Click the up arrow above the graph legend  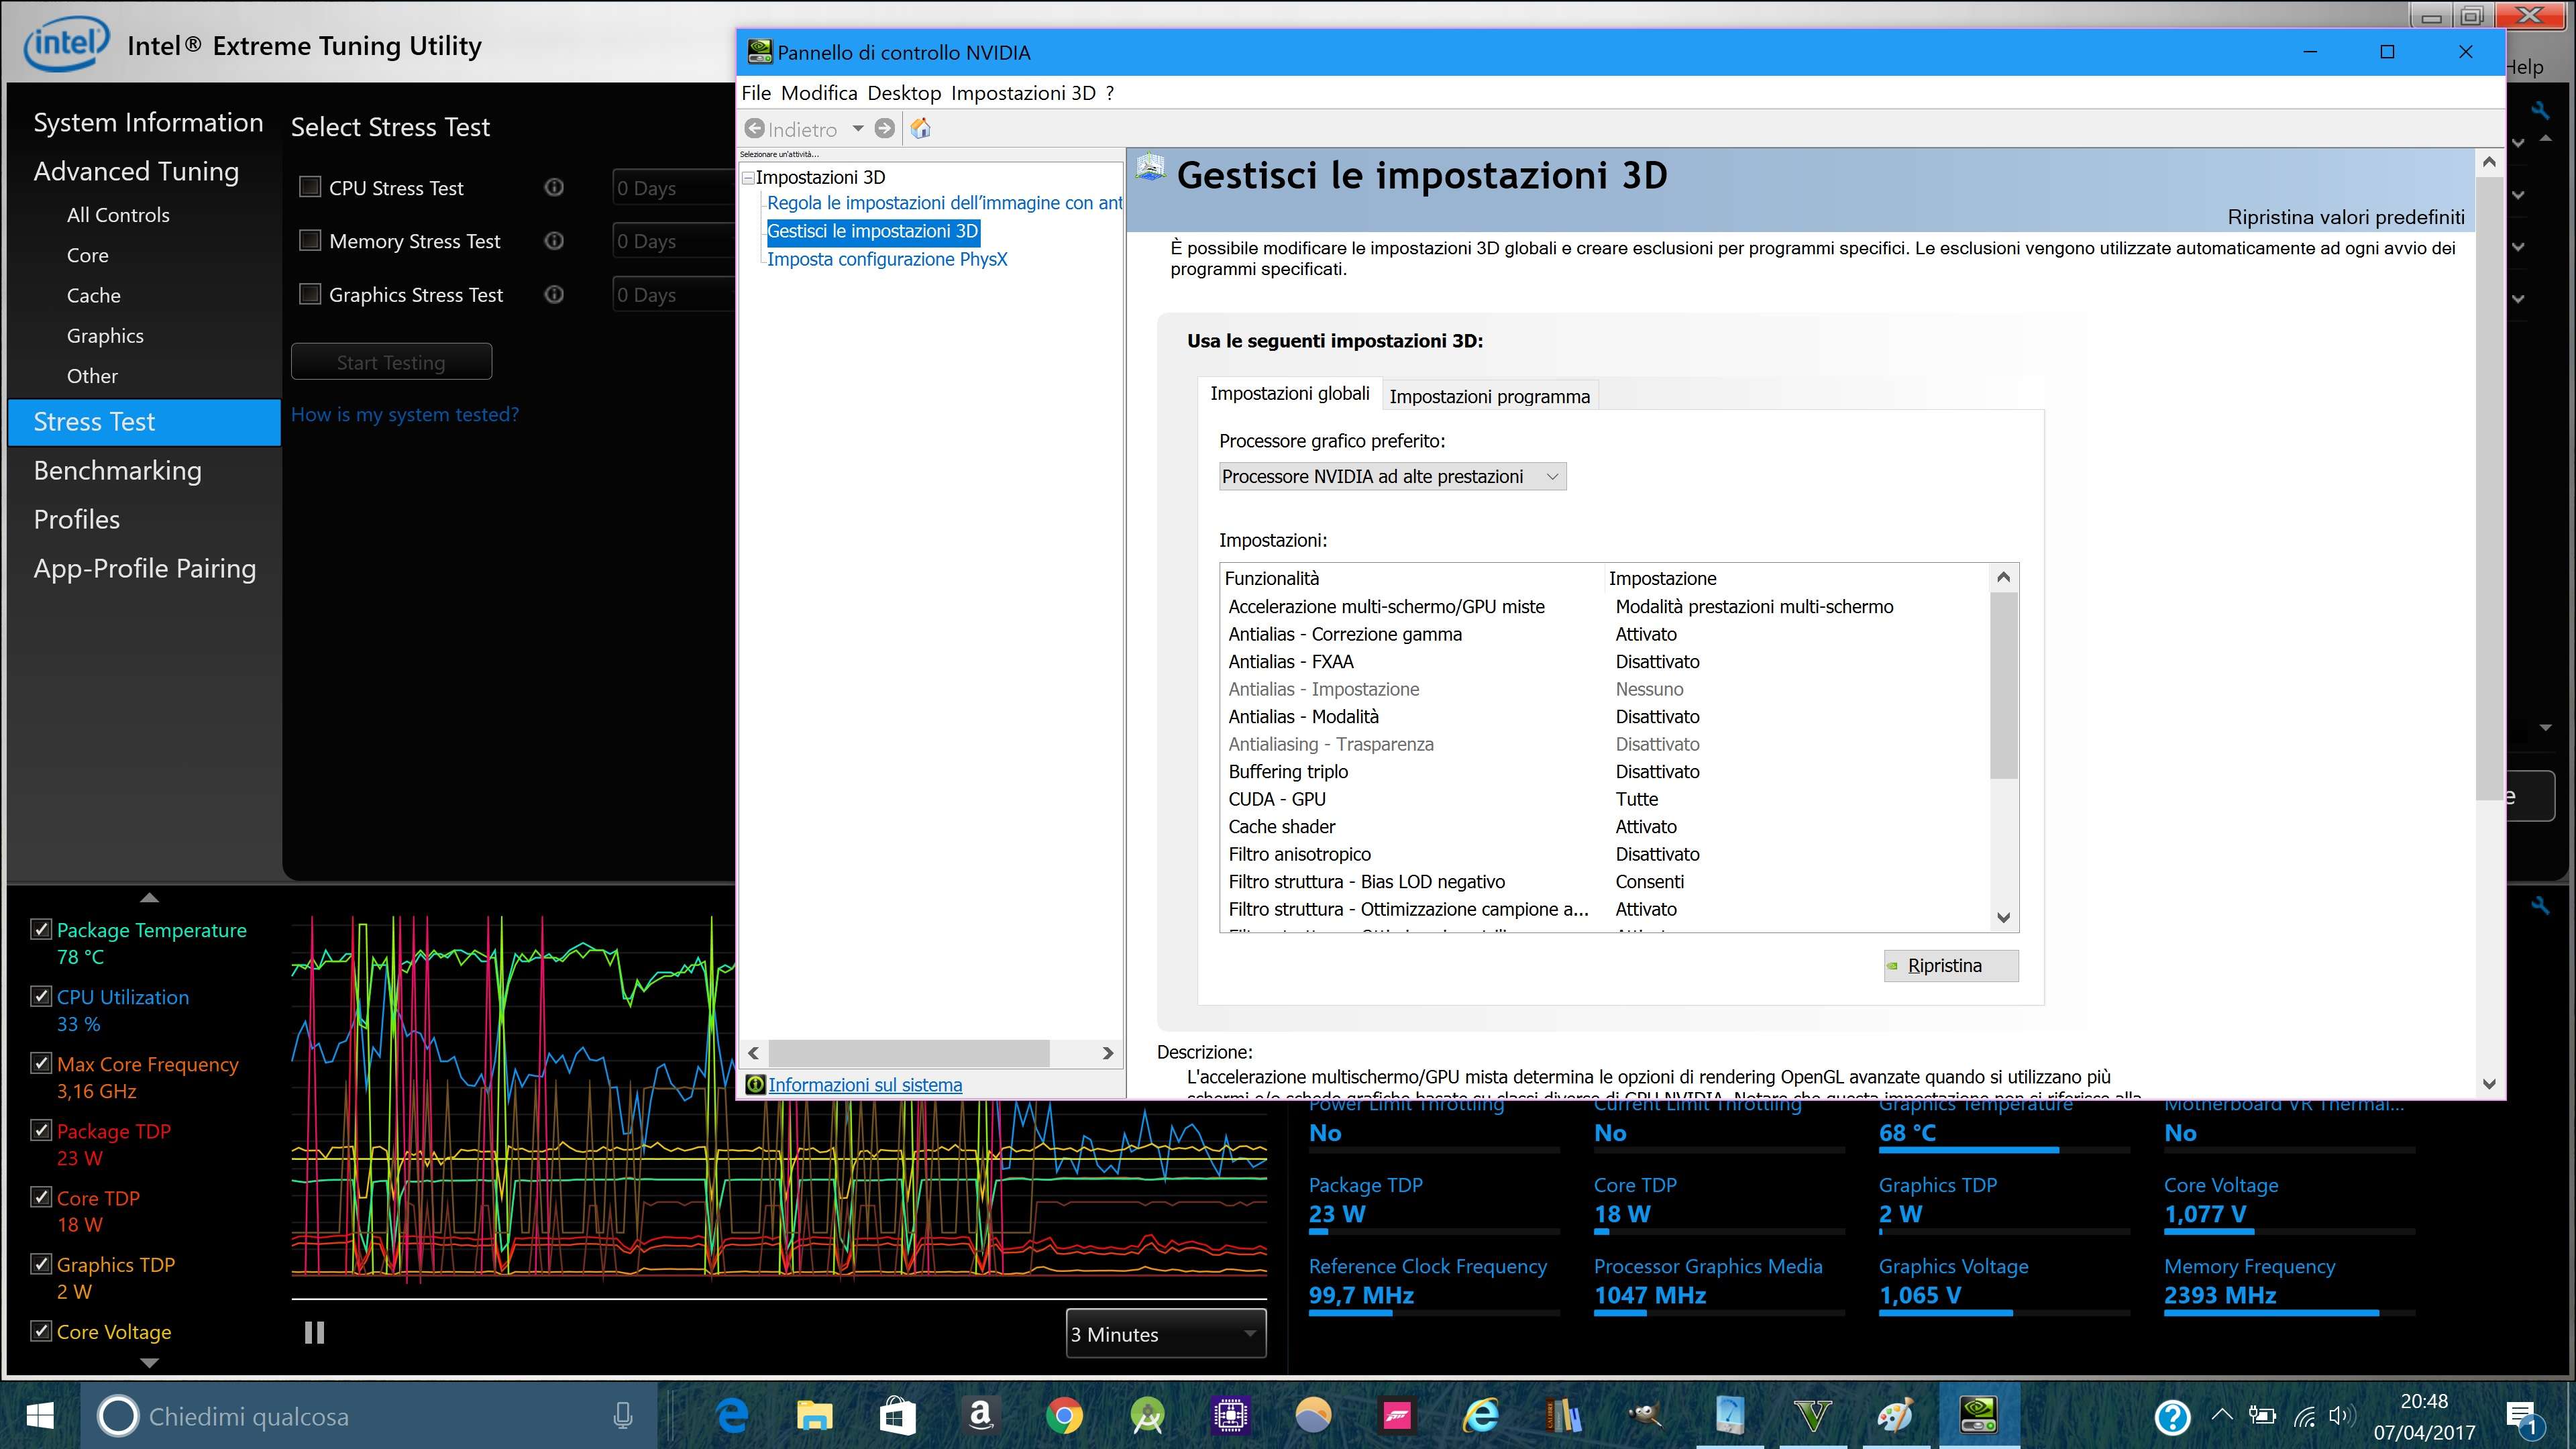point(150,897)
